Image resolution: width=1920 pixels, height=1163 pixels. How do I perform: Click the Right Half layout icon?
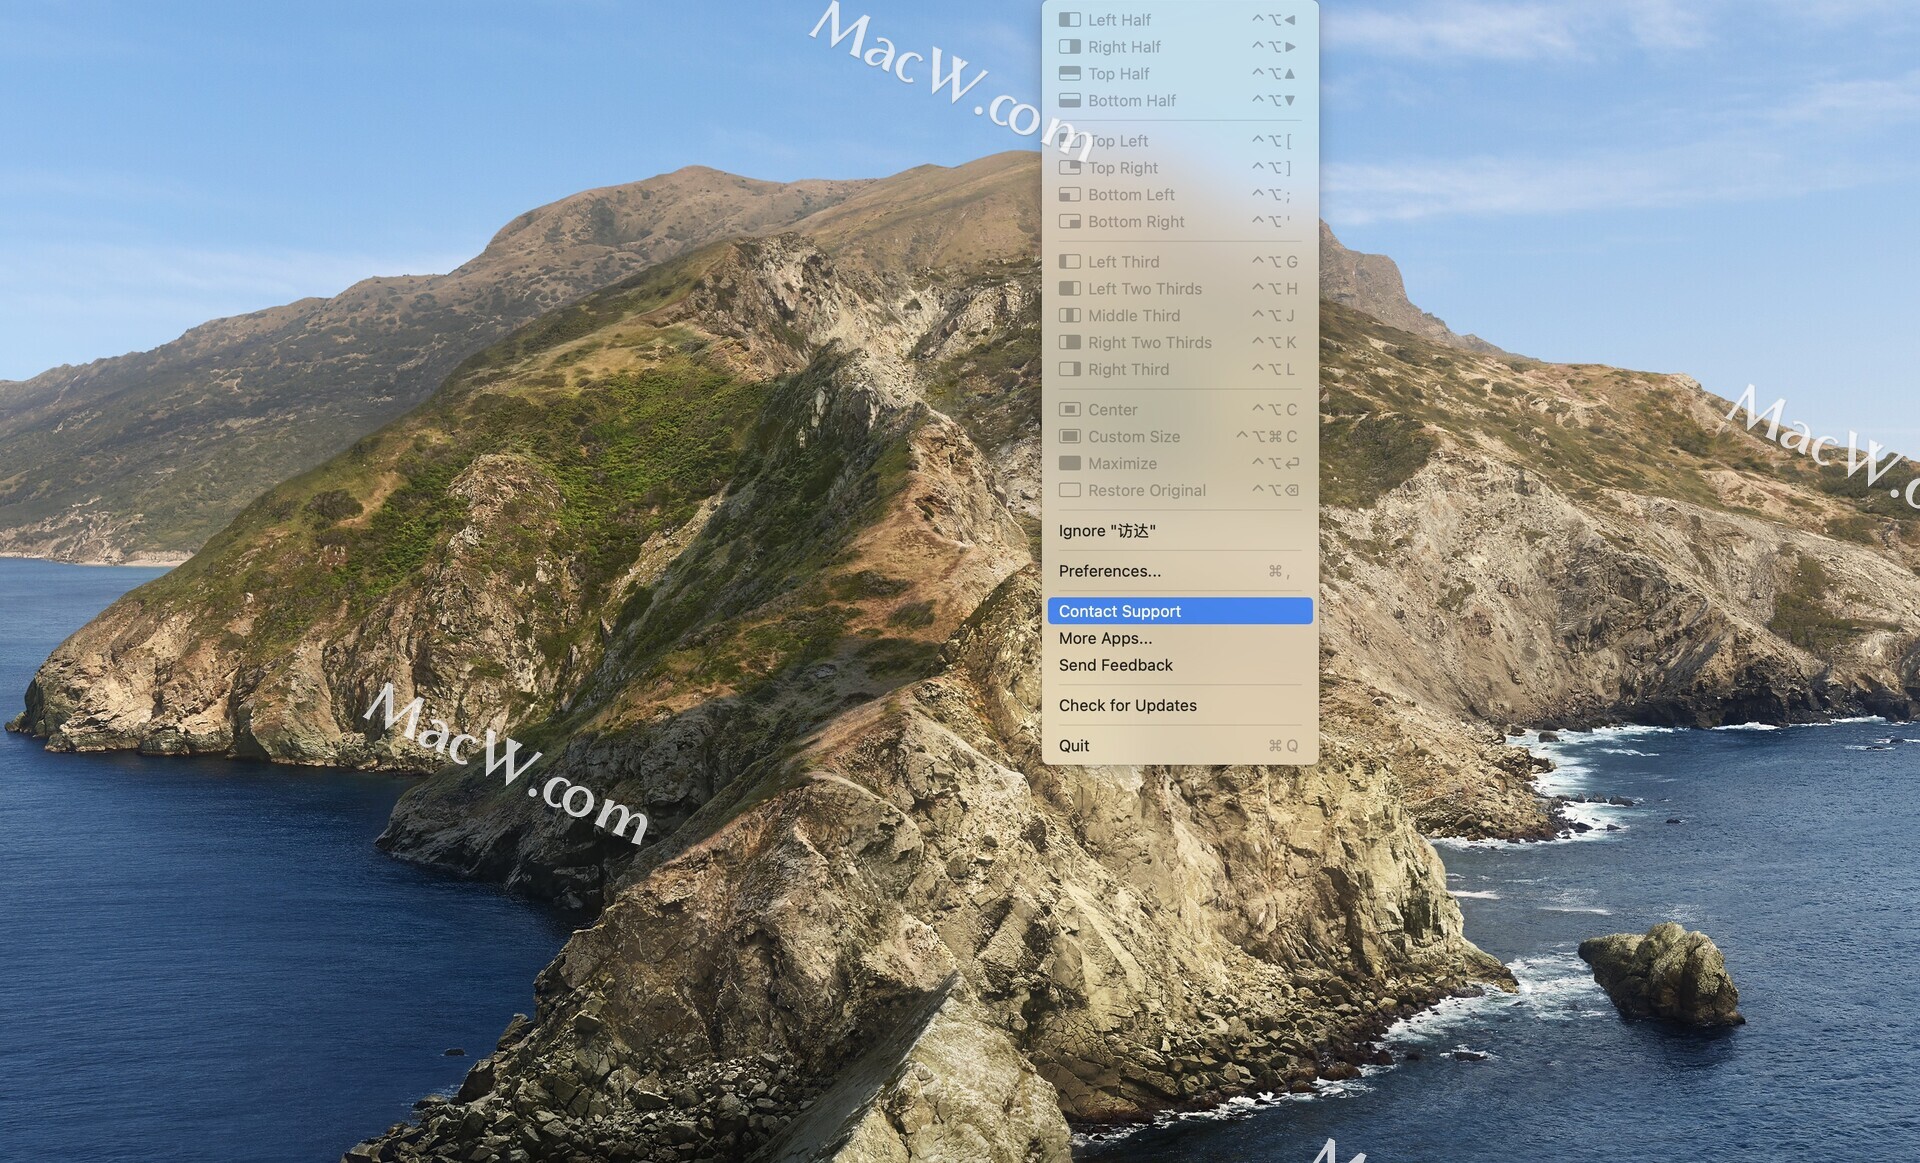click(1069, 47)
